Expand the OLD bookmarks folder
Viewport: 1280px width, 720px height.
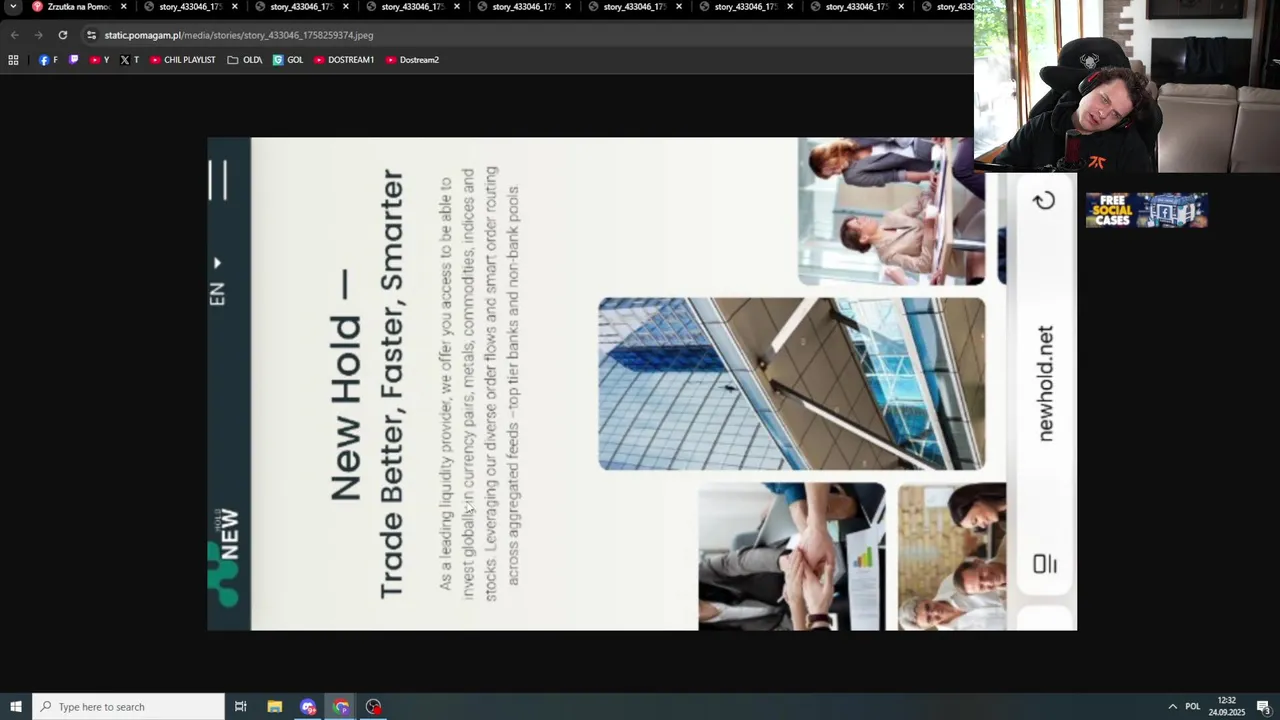245,60
